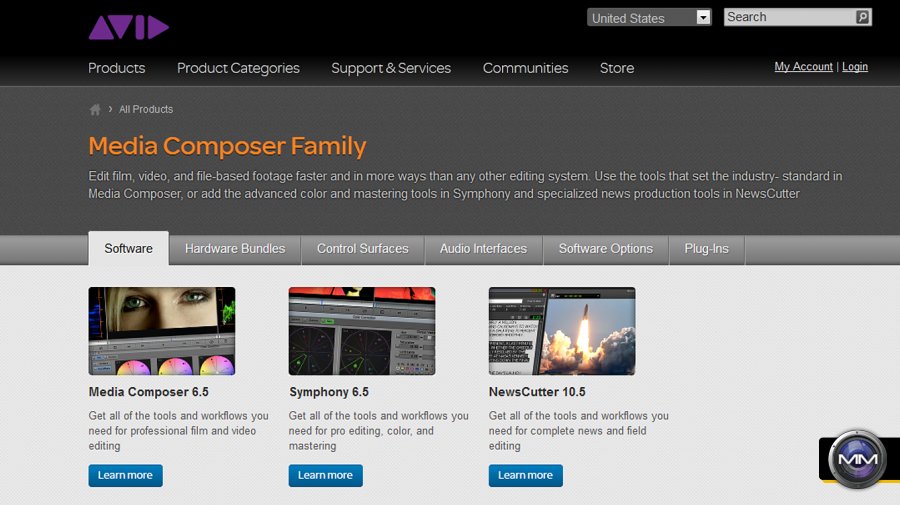This screenshot has width=900, height=505.
Task: Open the Products menu
Action: (x=116, y=68)
